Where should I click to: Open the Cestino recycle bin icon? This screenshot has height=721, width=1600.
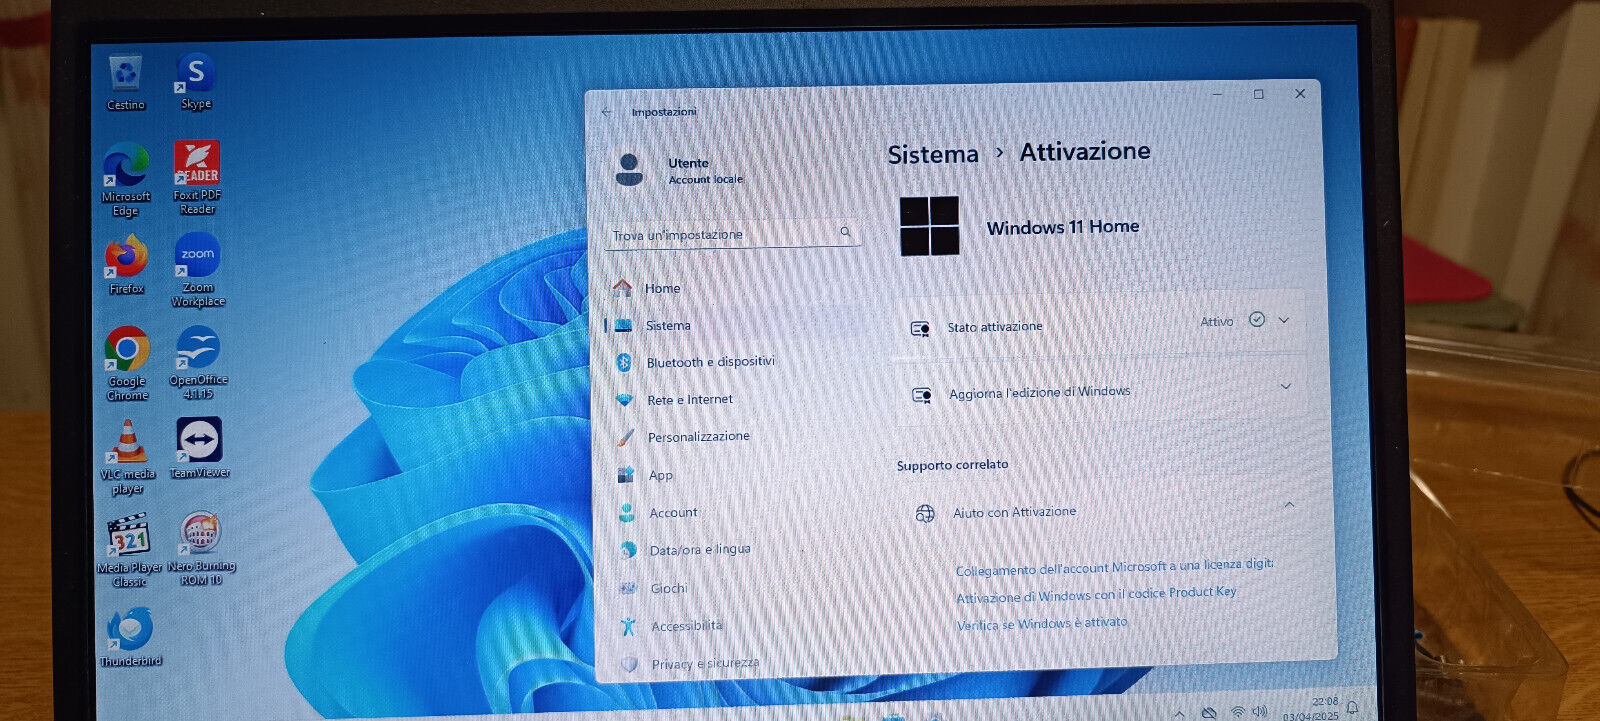(x=125, y=82)
